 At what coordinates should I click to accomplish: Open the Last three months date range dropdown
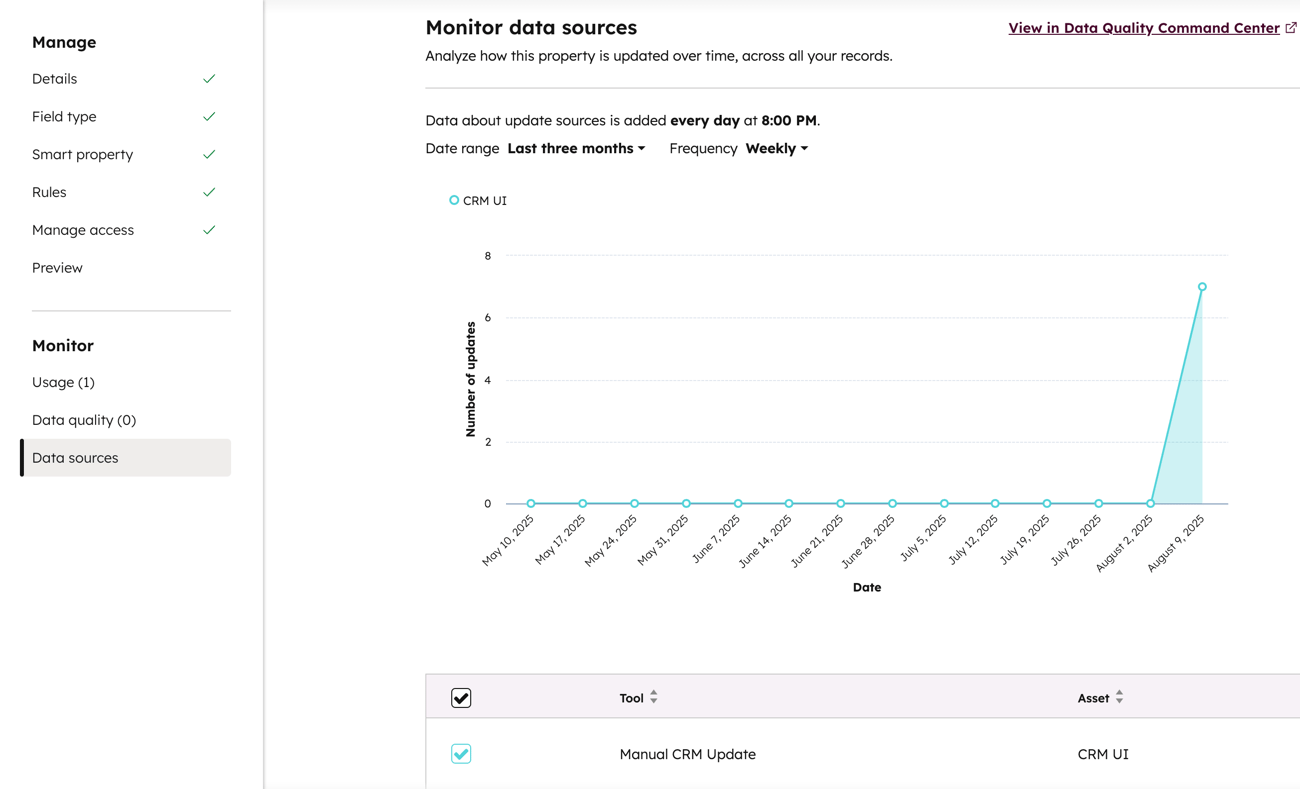576,149
